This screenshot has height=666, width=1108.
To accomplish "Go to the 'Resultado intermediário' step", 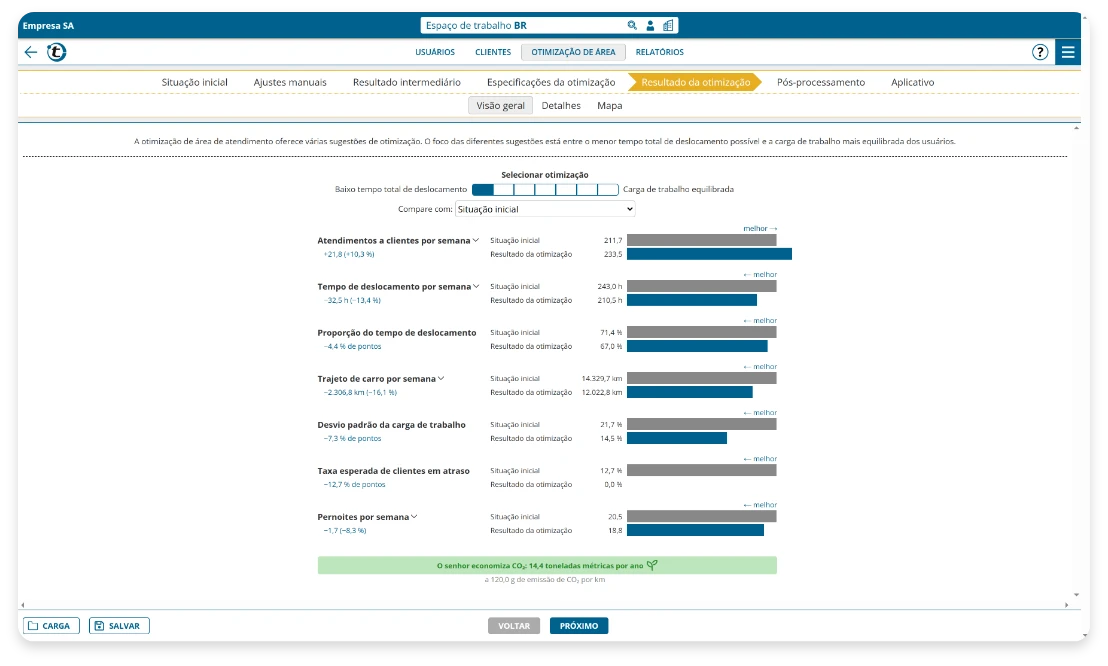I will 406,82.
